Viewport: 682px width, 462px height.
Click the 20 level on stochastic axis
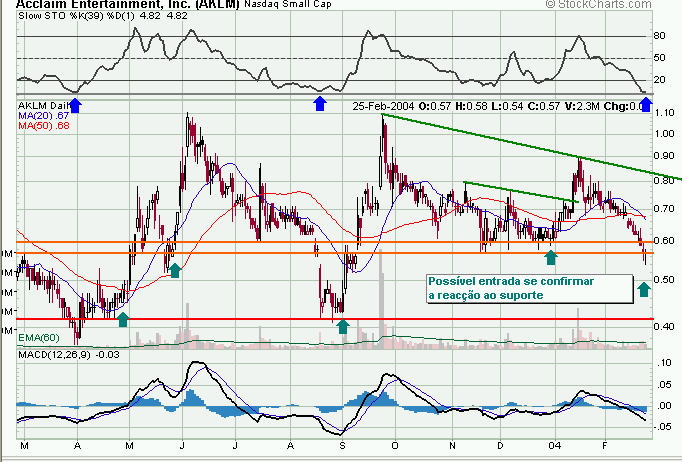[x=659, y=80]
